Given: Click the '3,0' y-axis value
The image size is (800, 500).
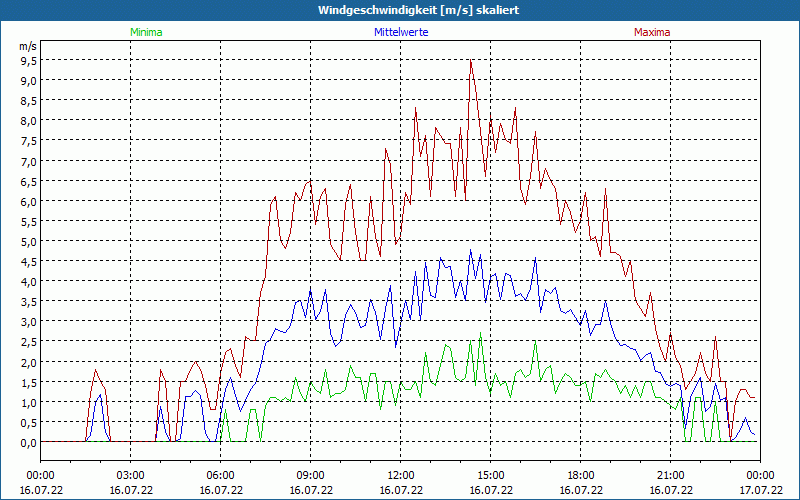Looking at the screenshot, I should (29, 322).
